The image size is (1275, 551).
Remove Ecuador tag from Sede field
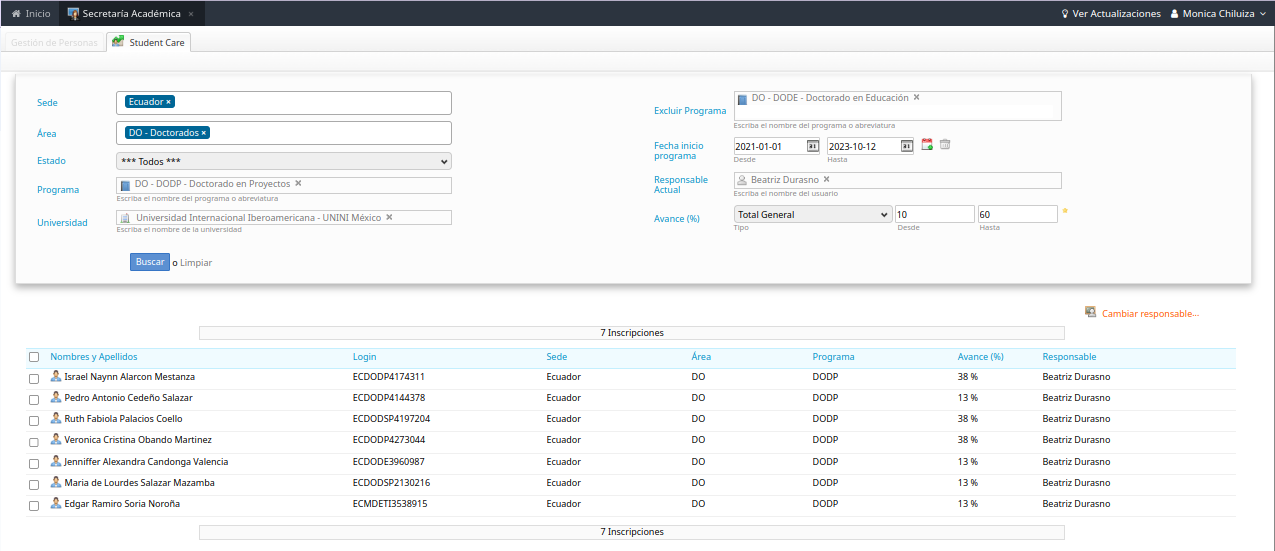tap(169, 102)
